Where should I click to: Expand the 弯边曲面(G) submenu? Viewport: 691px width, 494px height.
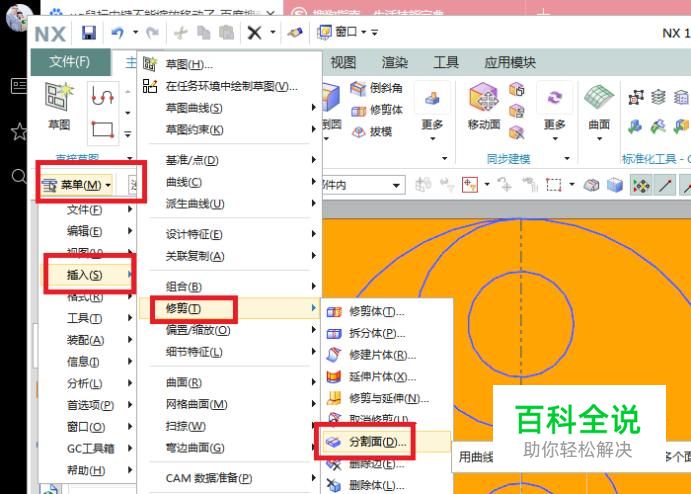coord(229,447)
